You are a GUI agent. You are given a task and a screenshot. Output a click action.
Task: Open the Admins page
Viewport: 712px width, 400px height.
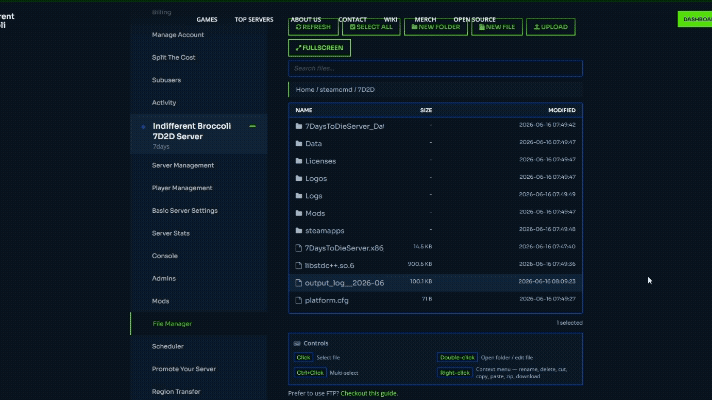(x=163, y=278)
